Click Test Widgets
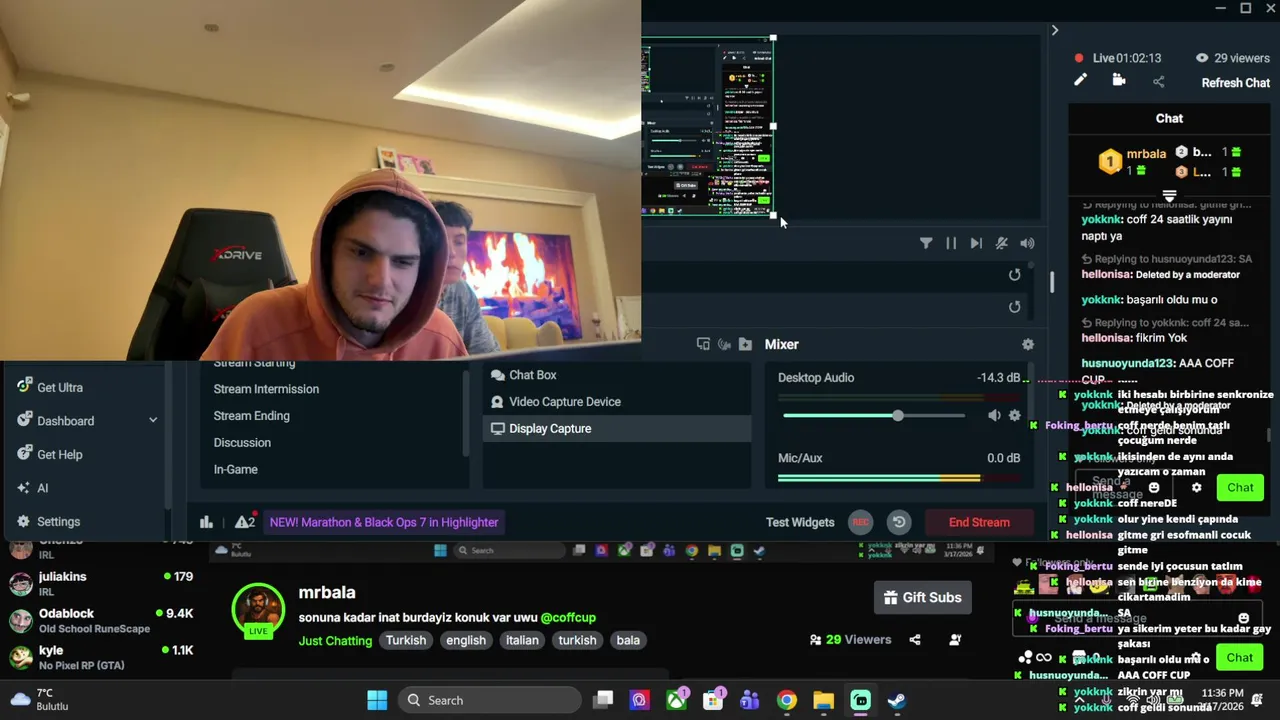Screen dimensions: 1280x720 tap(800, 522)
